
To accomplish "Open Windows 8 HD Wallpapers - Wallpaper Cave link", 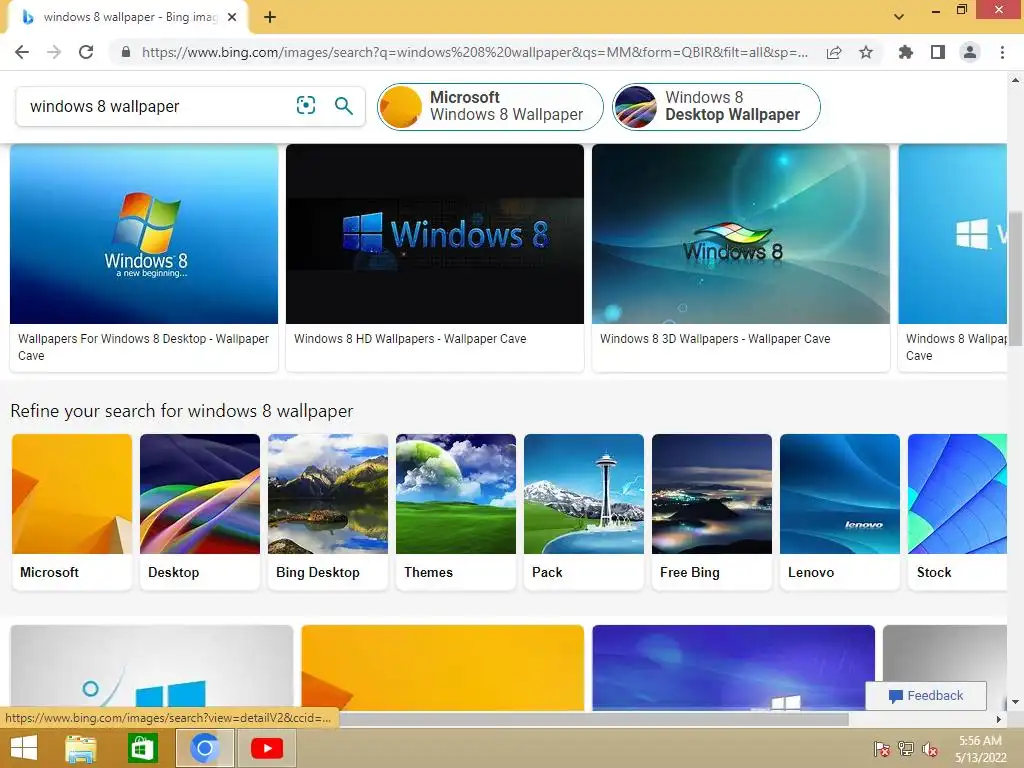I will coord(410,338).
